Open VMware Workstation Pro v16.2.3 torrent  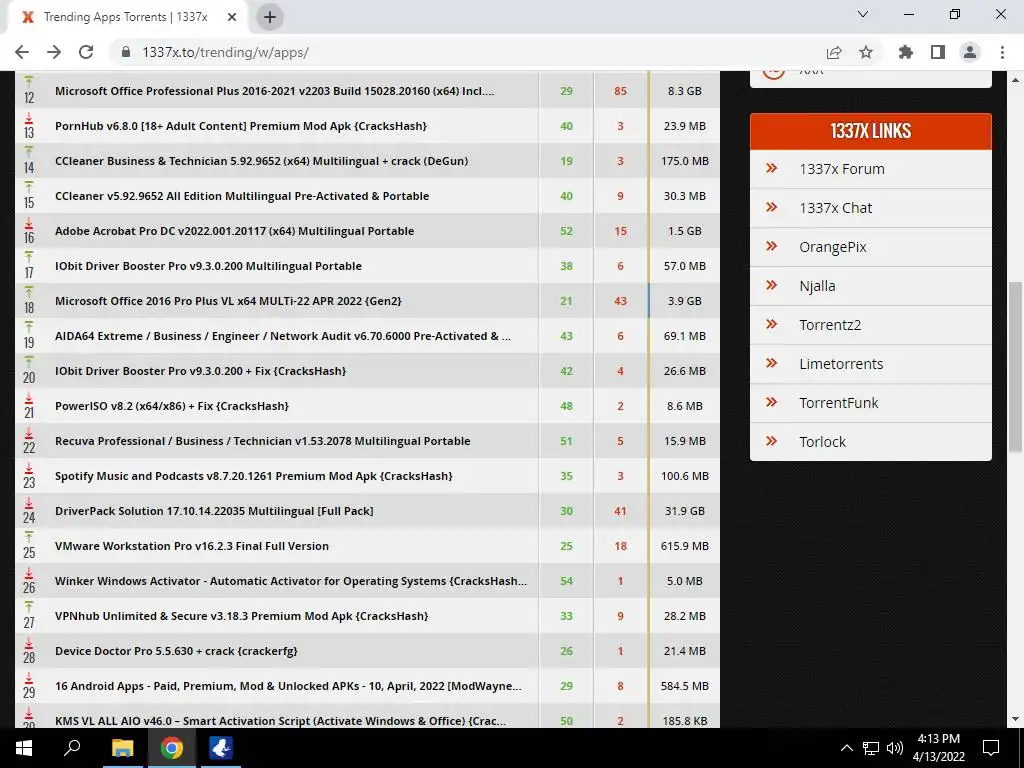[192, 546]
